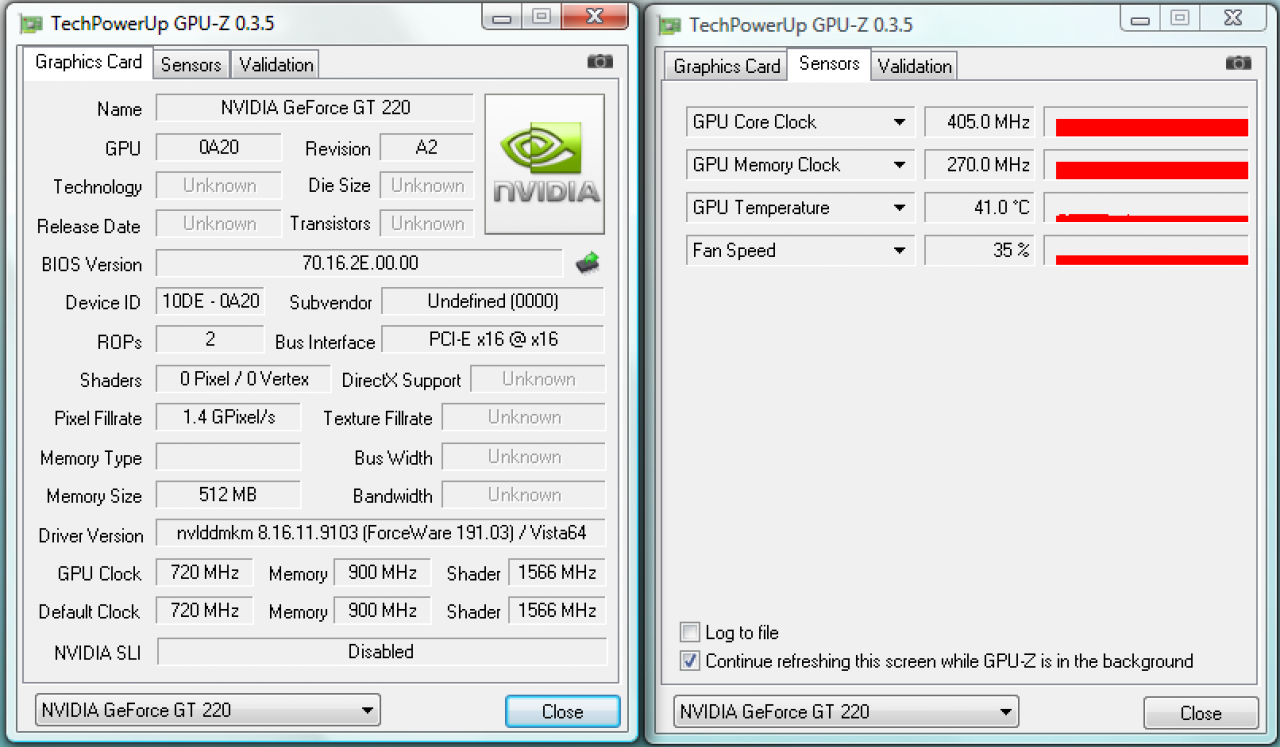The width and height of the screenshot is (1280, 747).
Task: Click the Subvendor value Undefined (0000)
Action: [493, 301]
